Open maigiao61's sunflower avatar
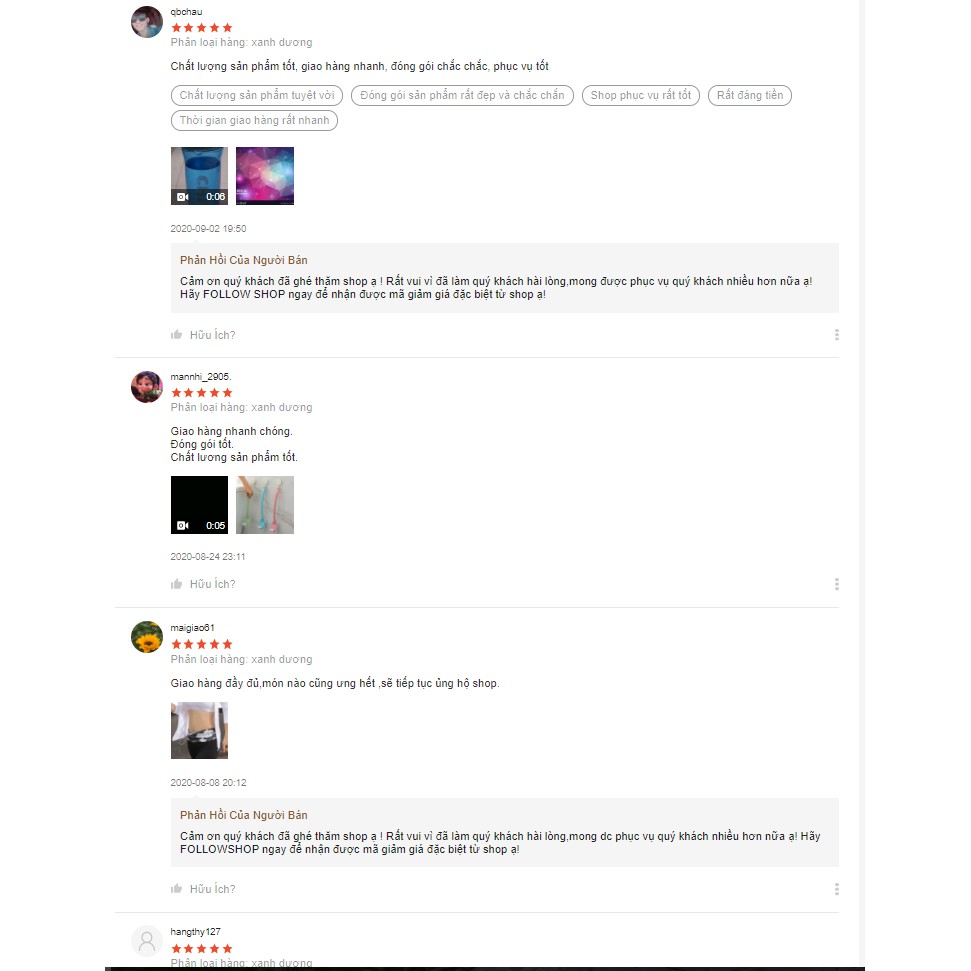The height and width of the screenshot is (971, 971). [x=147, y=637]
